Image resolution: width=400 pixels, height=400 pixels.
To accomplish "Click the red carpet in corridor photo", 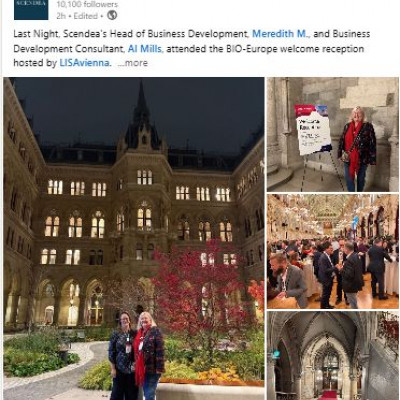I will [327, 395].
